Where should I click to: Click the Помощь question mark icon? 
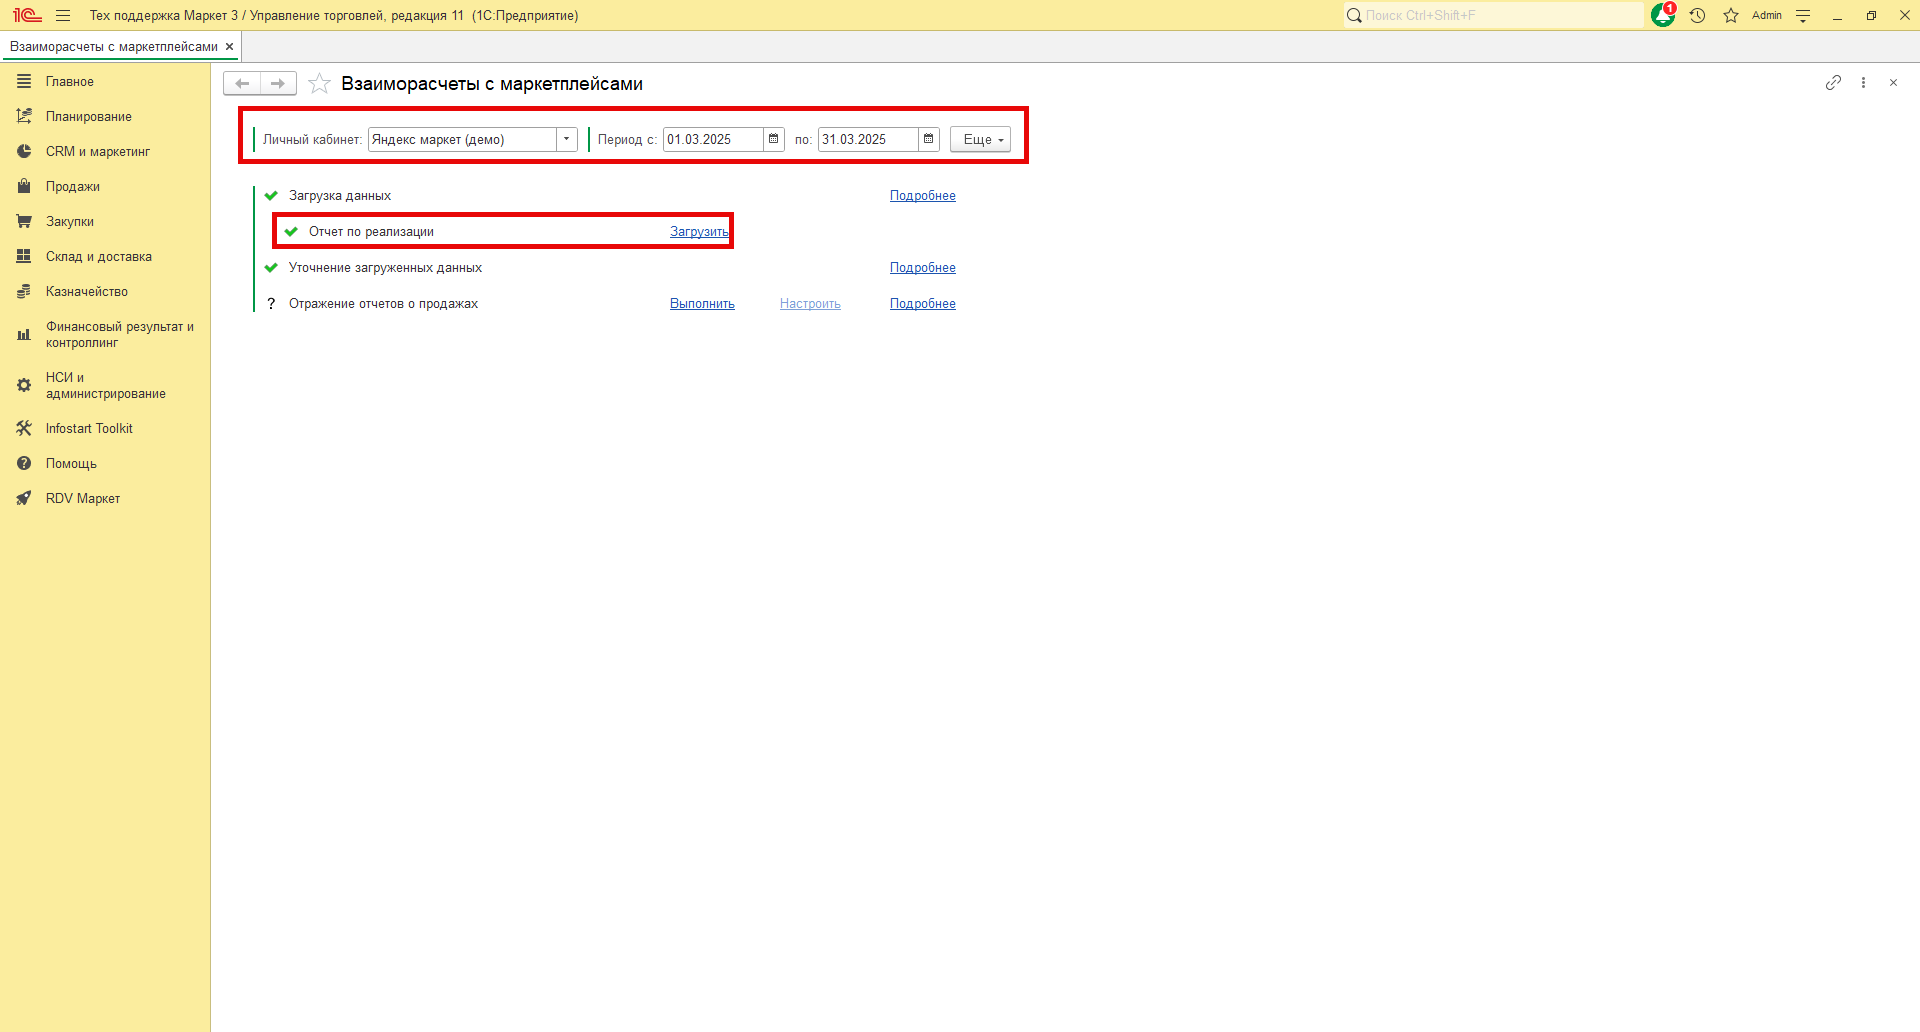click(24, 463)
